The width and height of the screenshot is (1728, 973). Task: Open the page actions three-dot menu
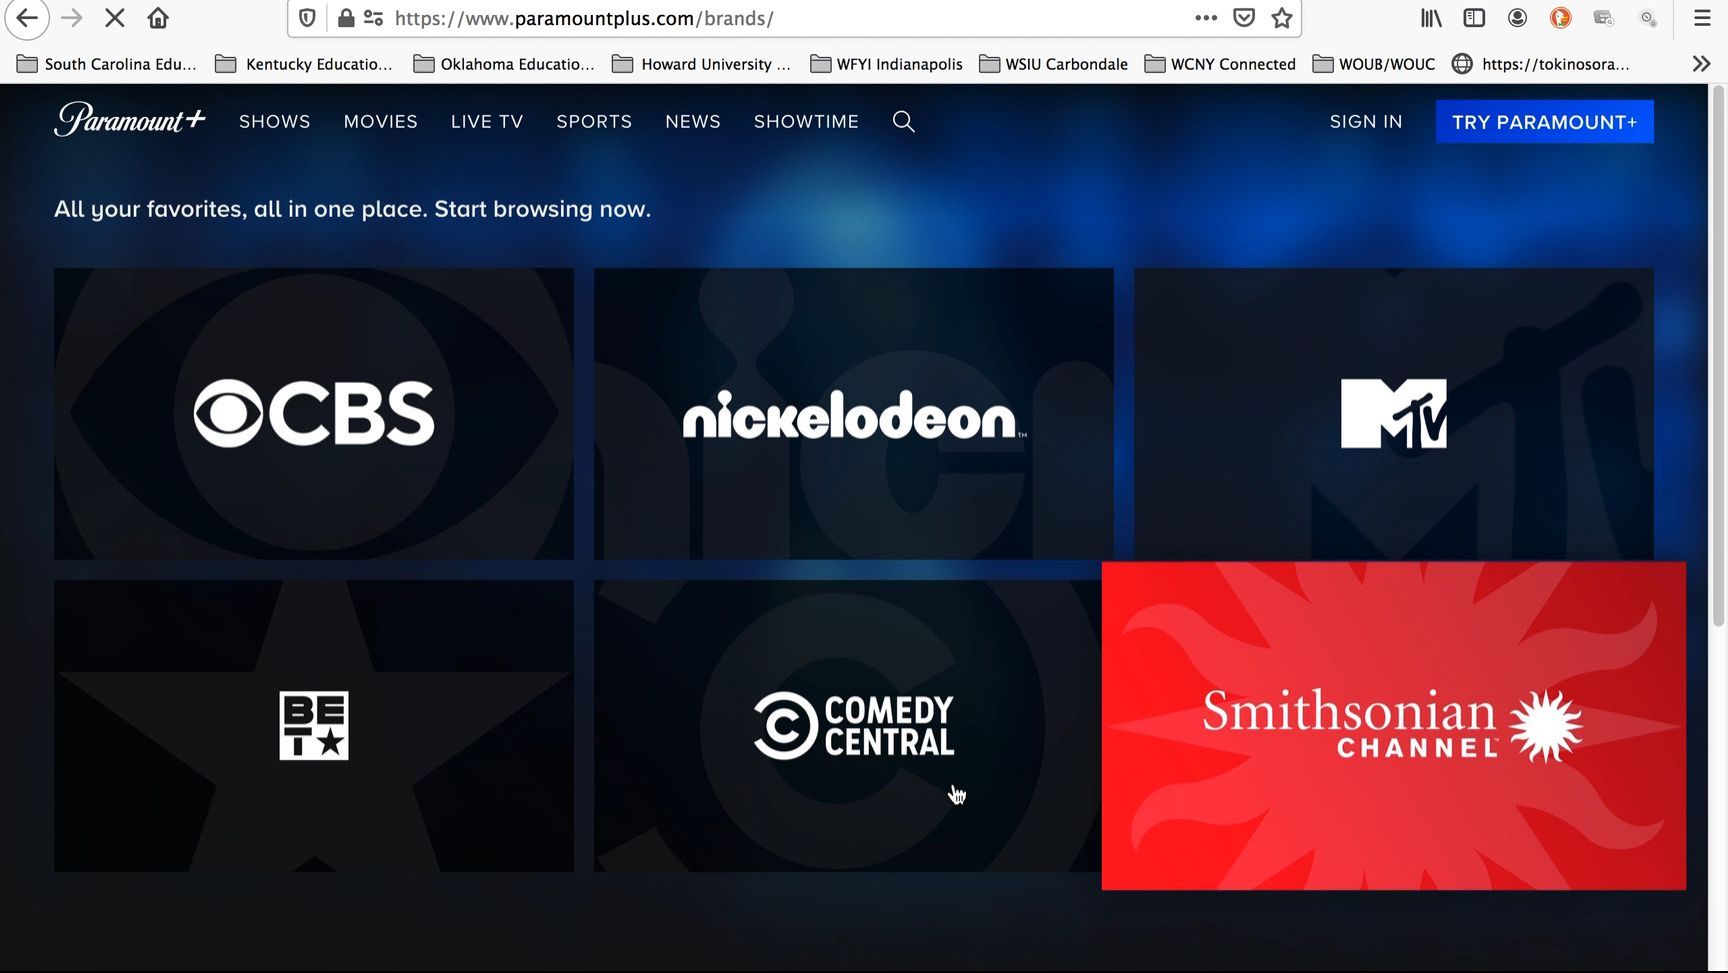point(1206,18)
